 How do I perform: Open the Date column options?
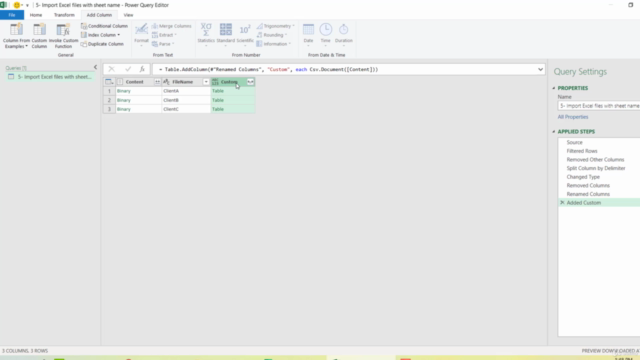coord(308,35)
